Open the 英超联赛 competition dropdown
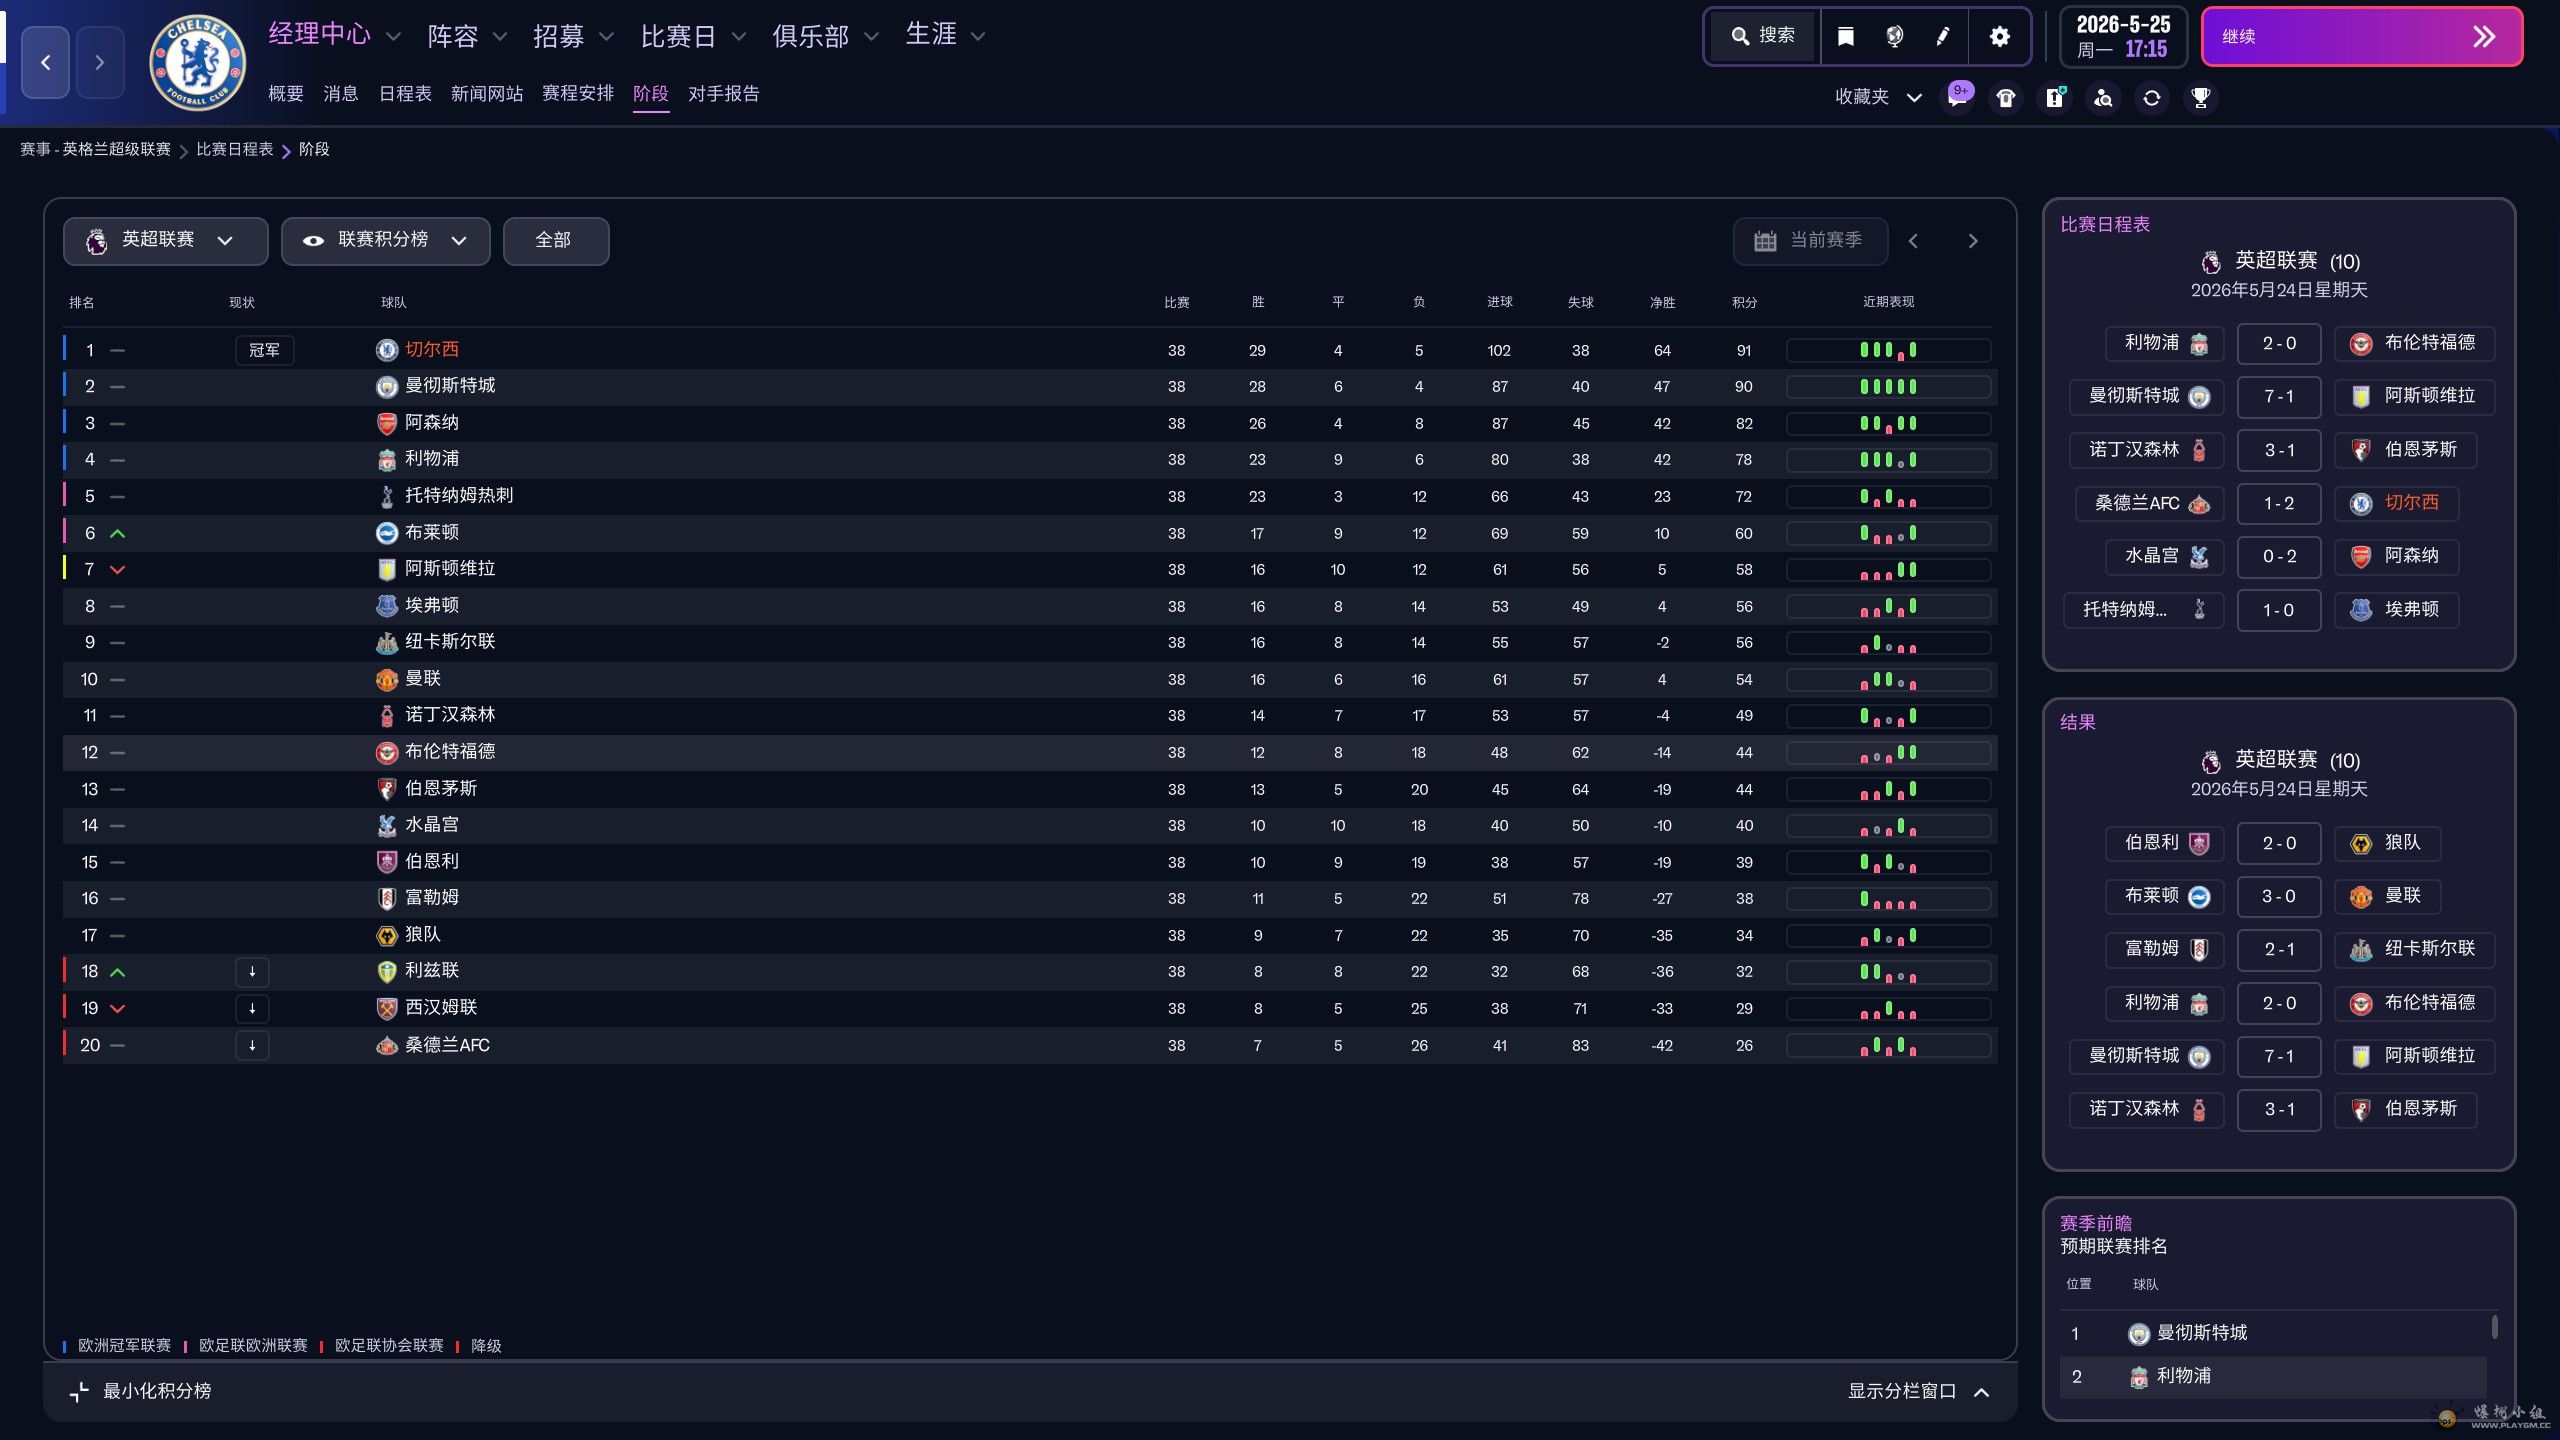This screenshot has width=2560, height=1440. (165, 241)
